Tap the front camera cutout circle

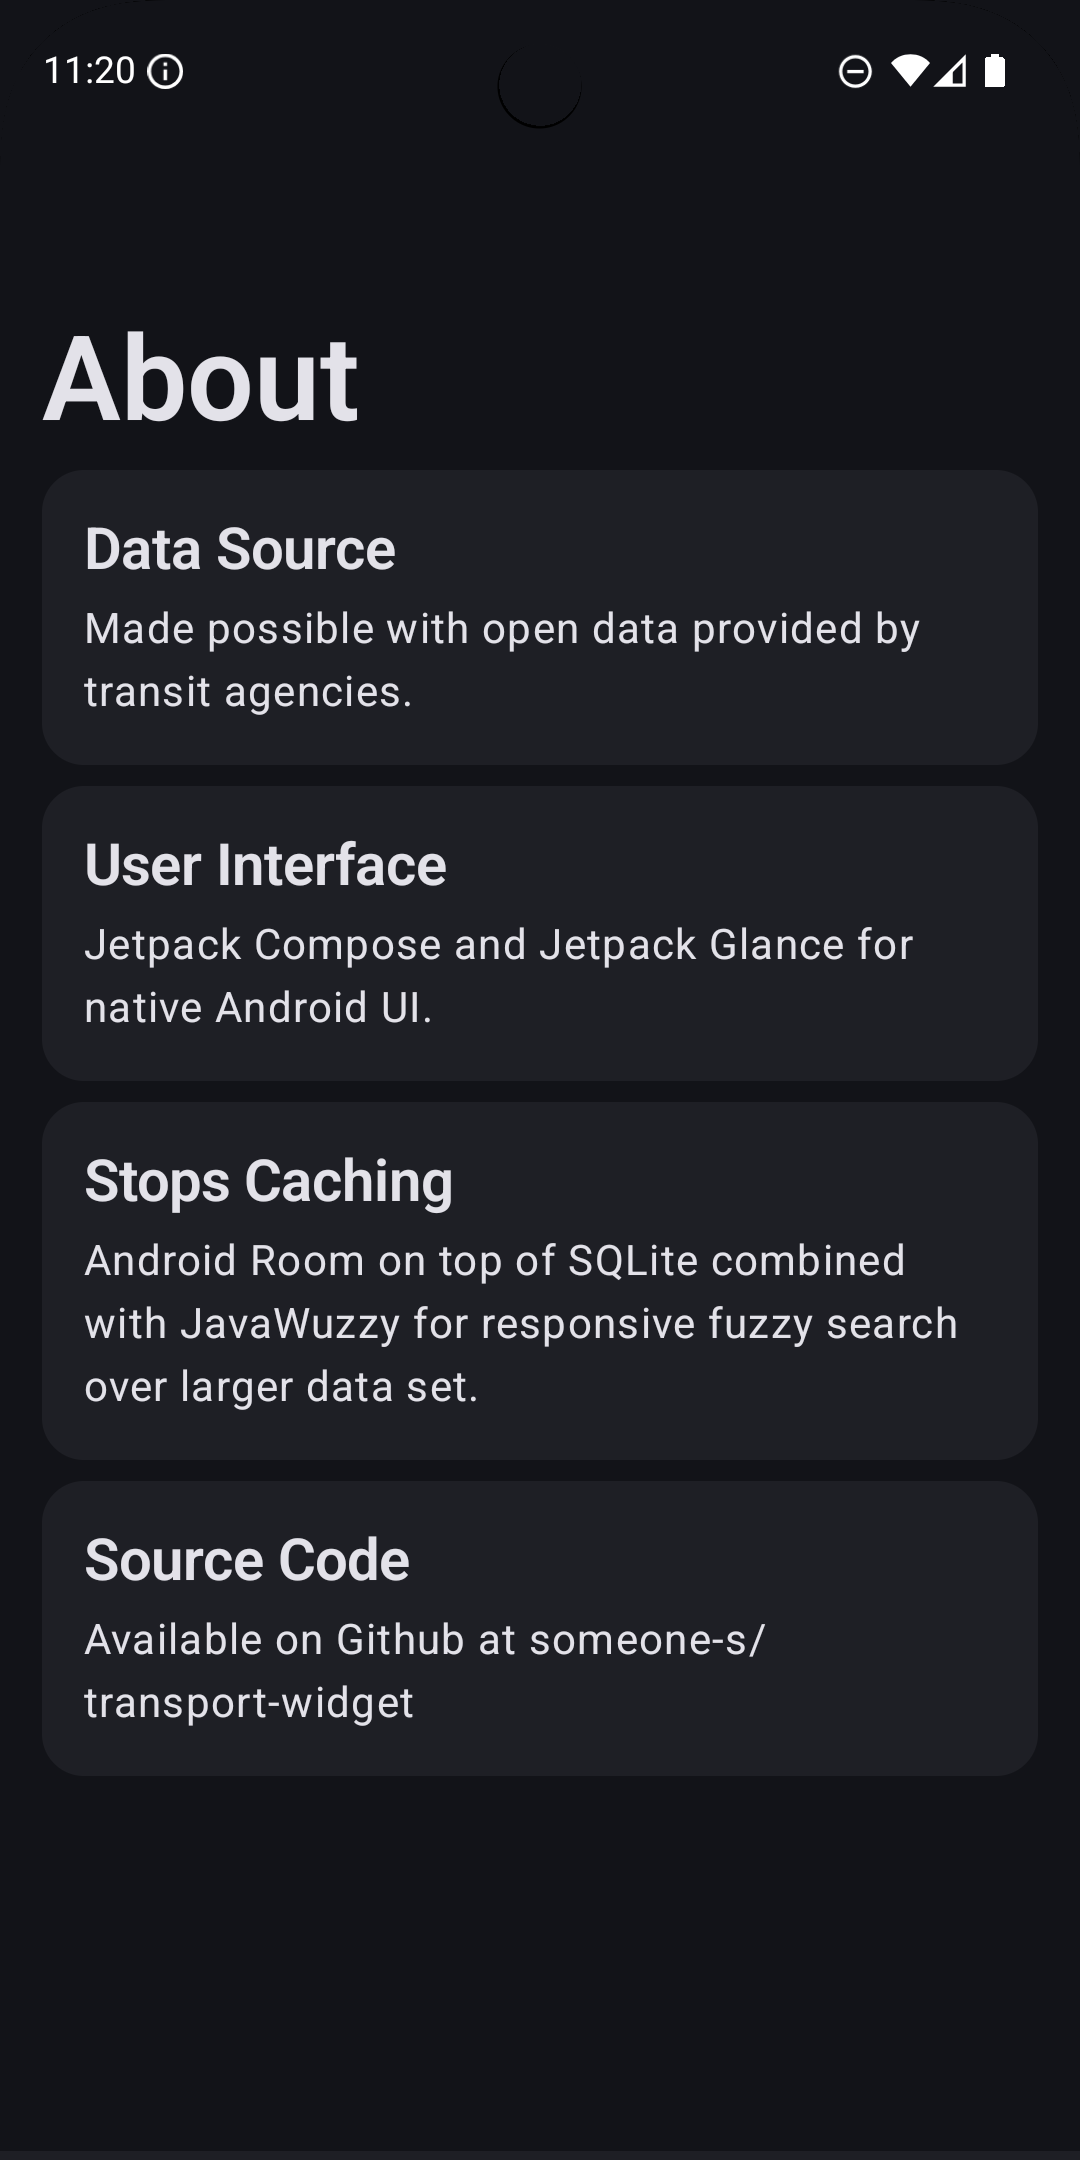(540, 87)
